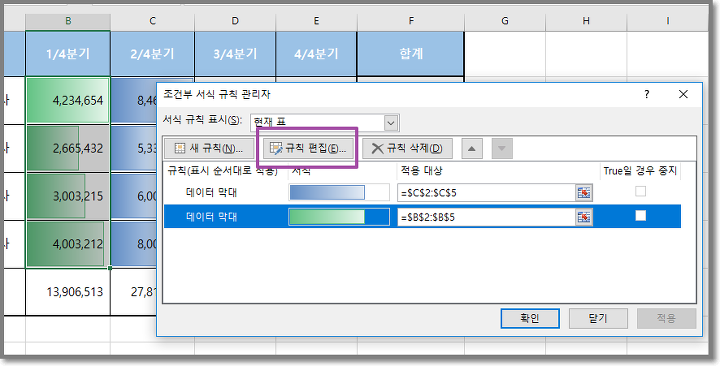Select column H header
720x366 pixels.
tap(586, 21)
